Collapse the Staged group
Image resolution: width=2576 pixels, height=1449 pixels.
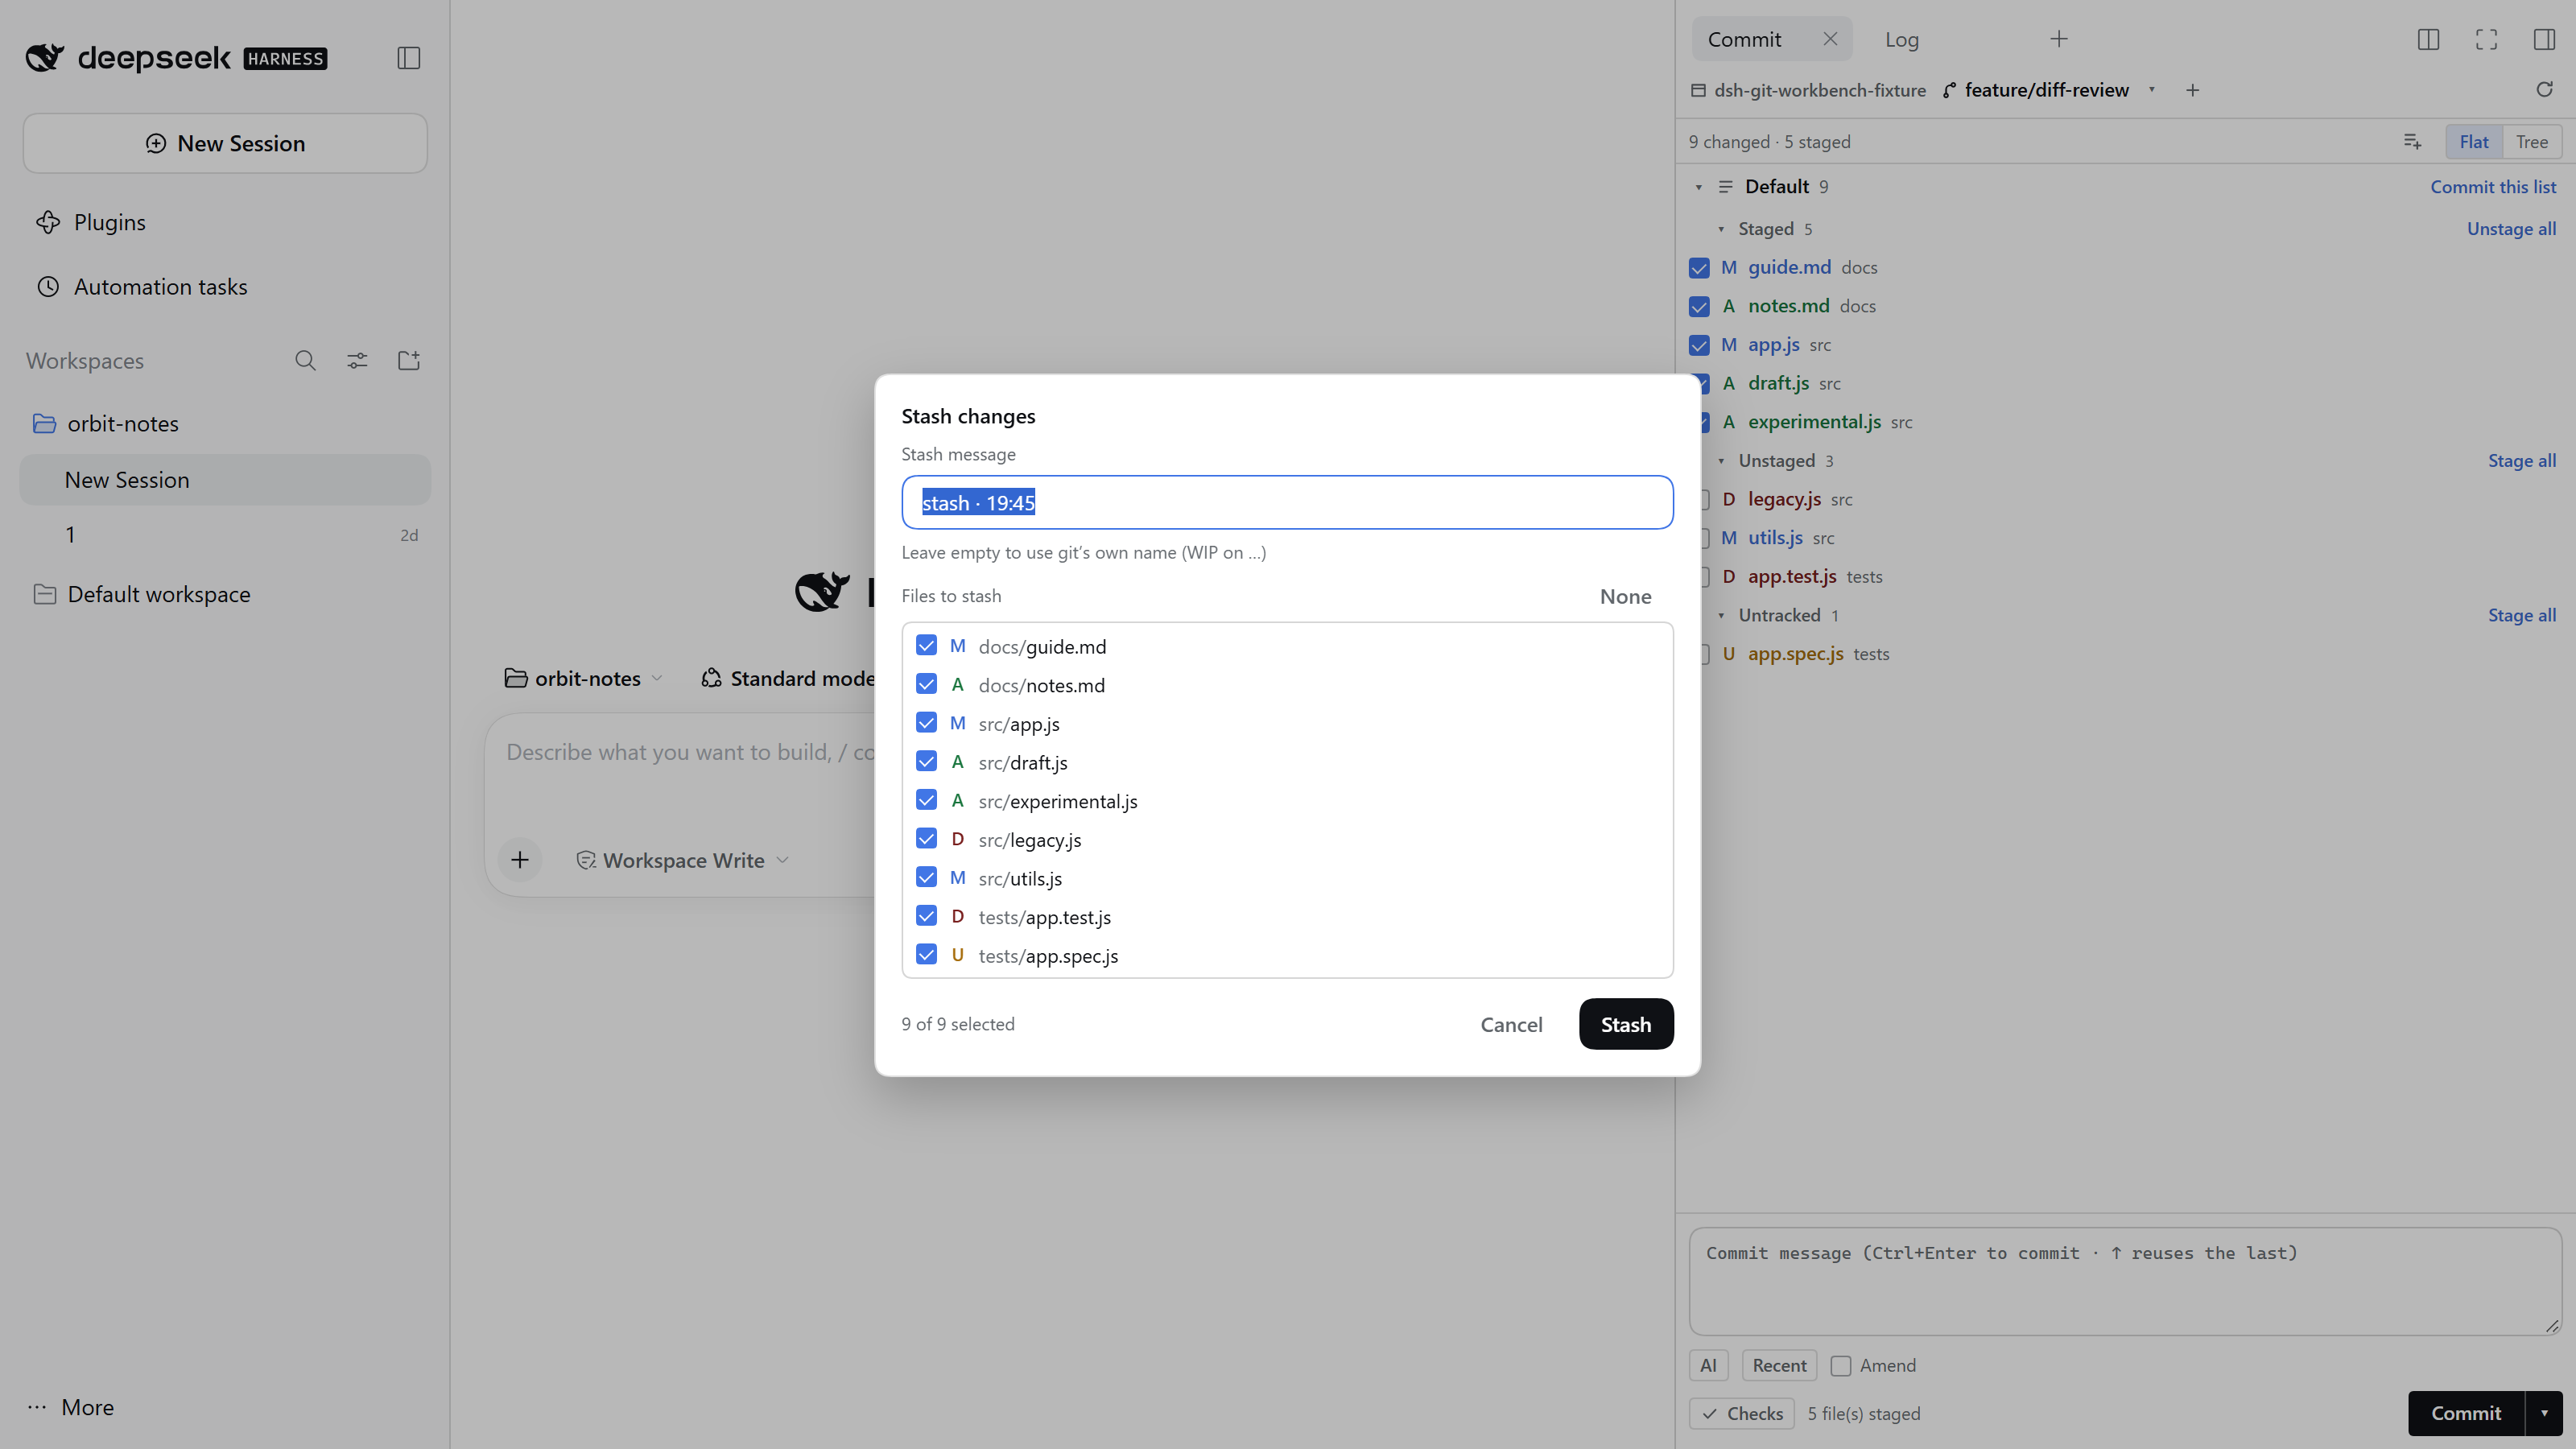[x=1721, y=229]
